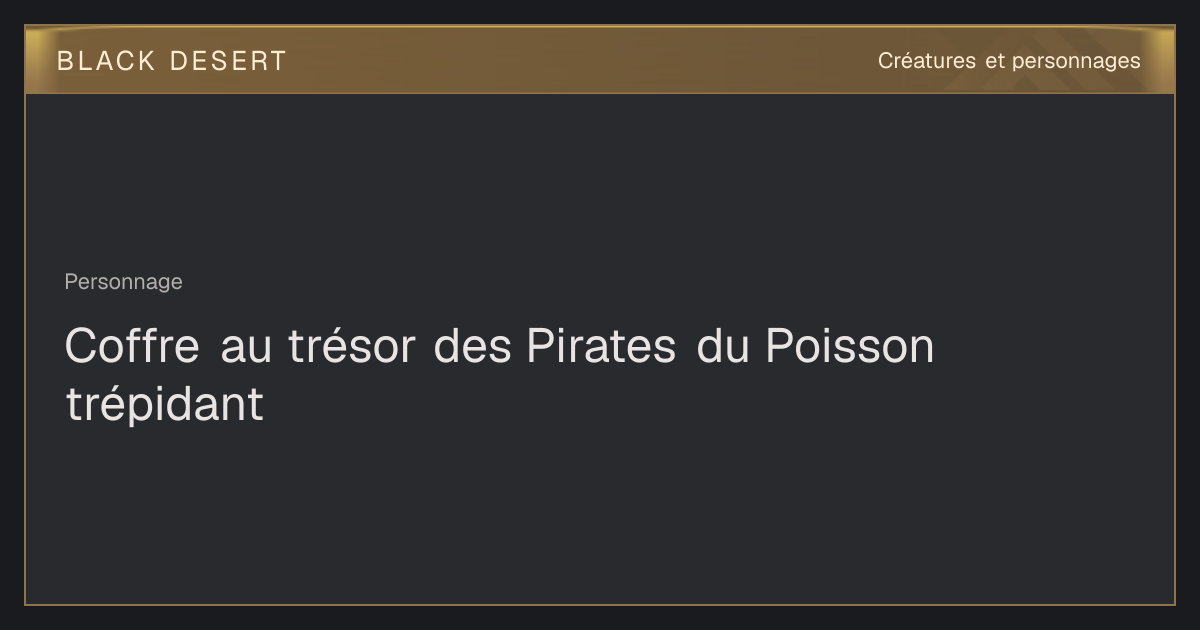1200x630 pixels.
Task: Click the word trésor in the title
Action: click(x=351, y=346)
